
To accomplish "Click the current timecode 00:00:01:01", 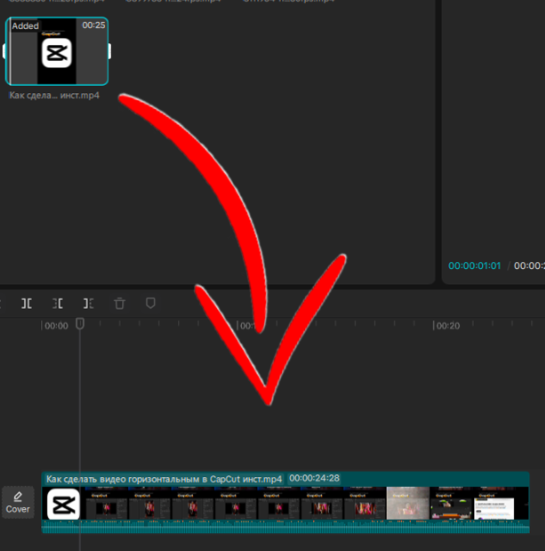I will (x=474, y=266).
